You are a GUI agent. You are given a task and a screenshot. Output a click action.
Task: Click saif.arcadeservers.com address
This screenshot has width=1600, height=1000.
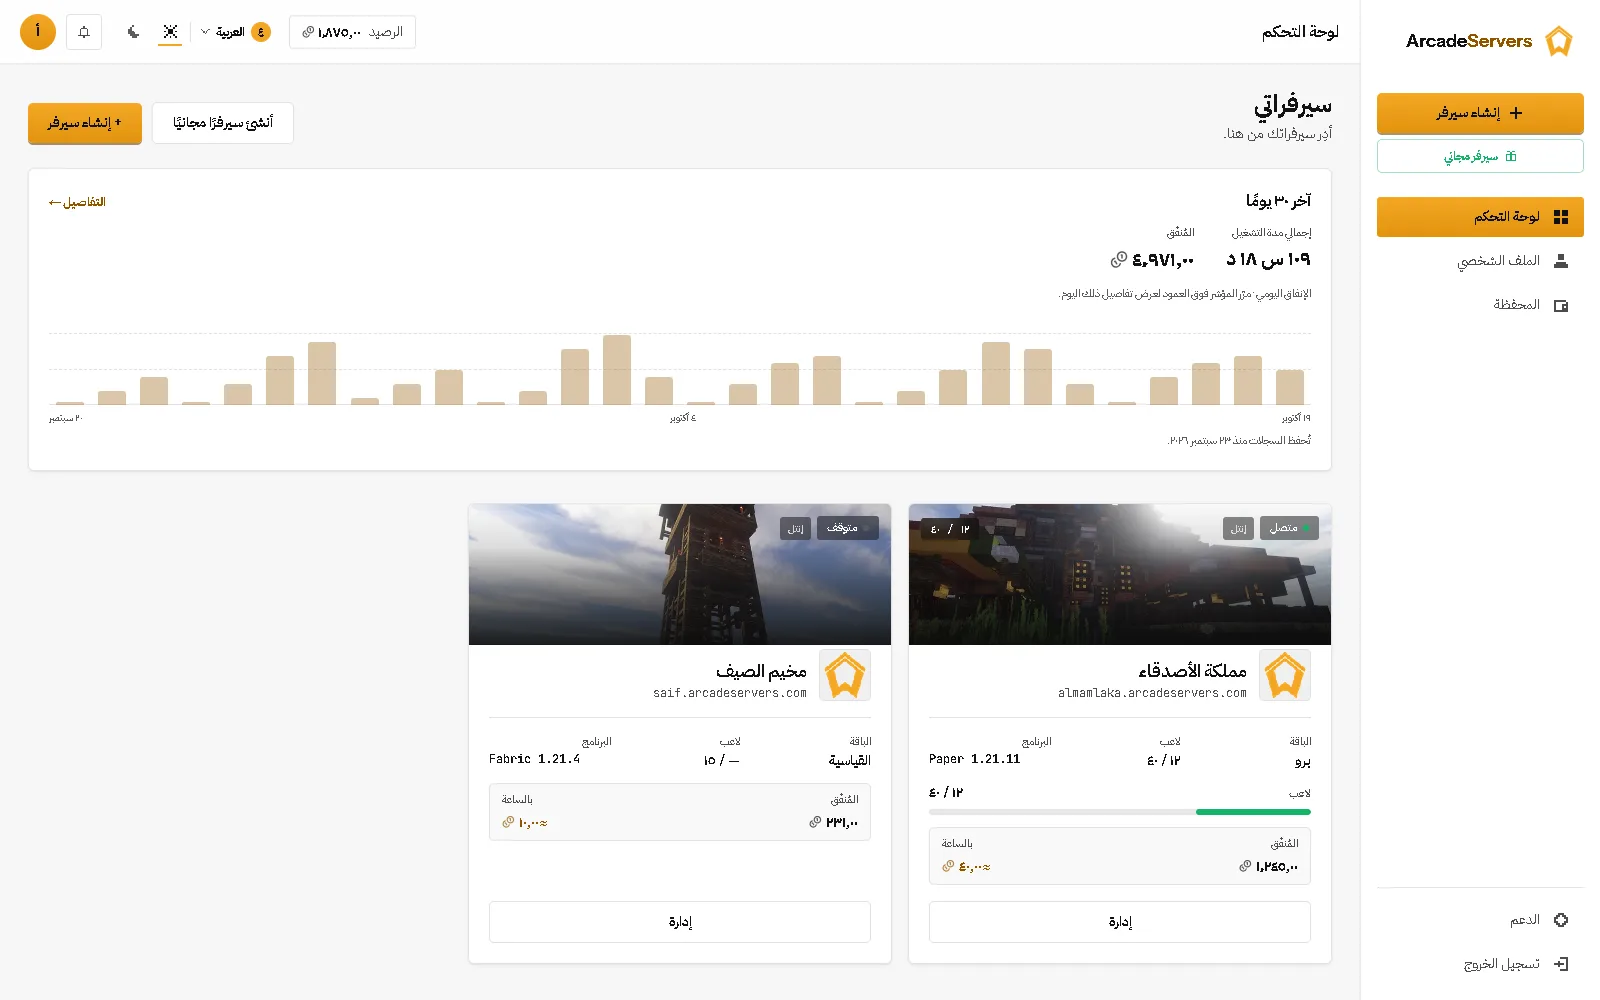[x=730, y=693]
